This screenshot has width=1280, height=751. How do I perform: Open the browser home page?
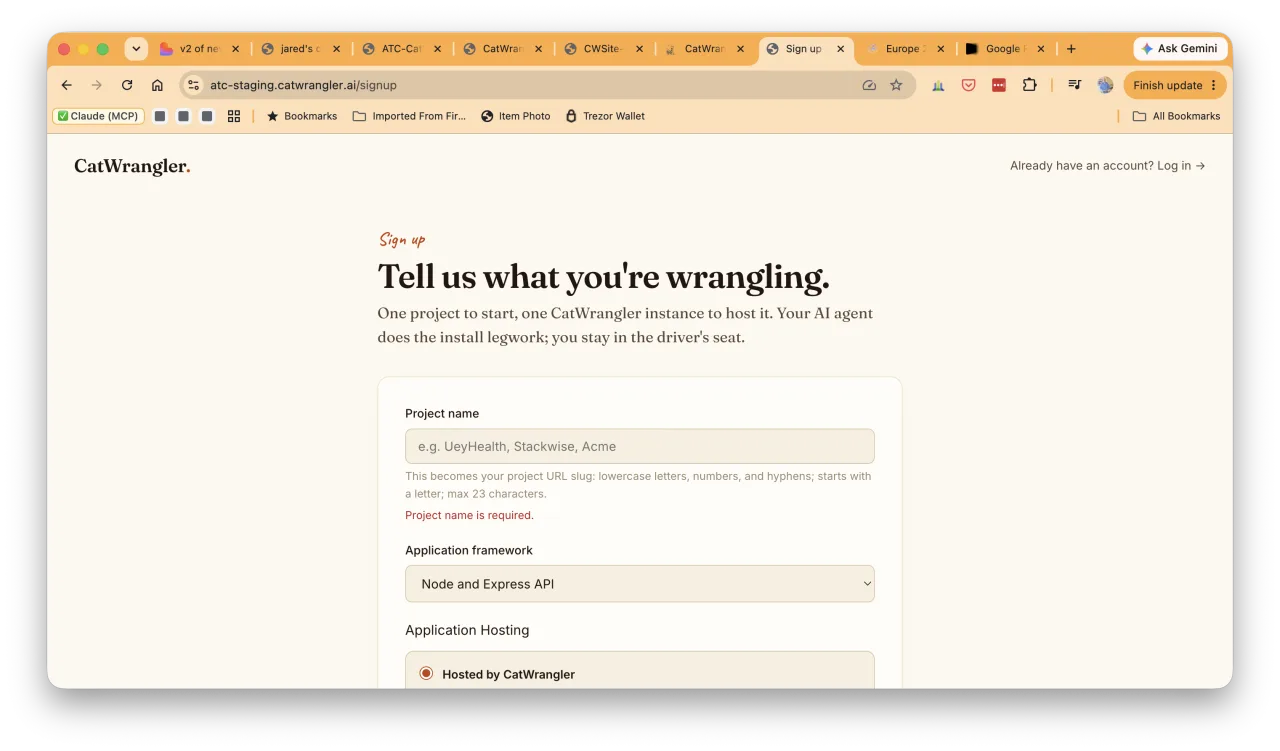157,85
